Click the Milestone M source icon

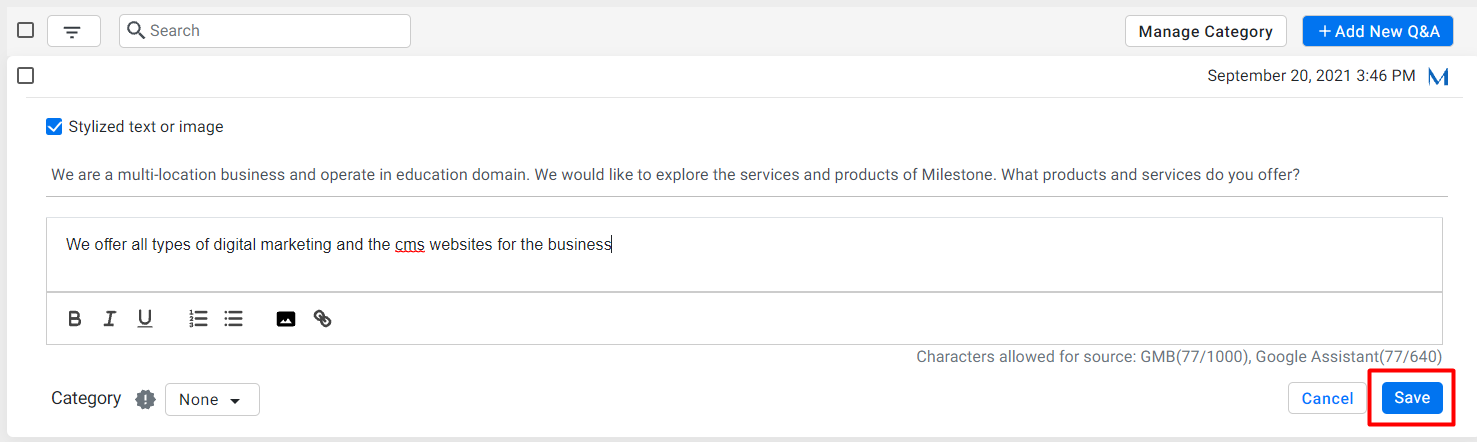click(x=1438, y=76)
